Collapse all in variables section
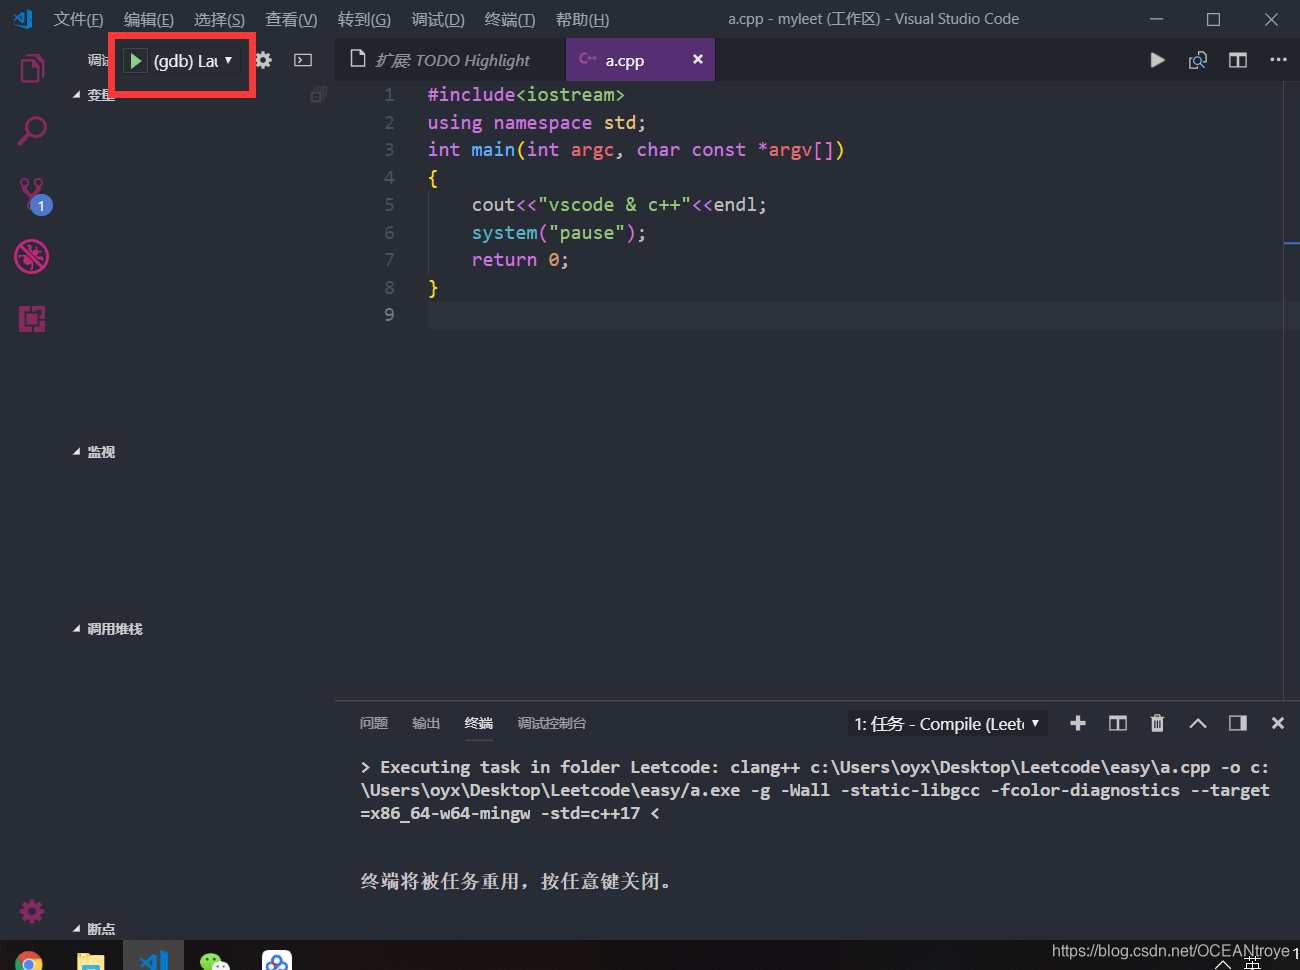1300x970 pixels. pos(318,95)
